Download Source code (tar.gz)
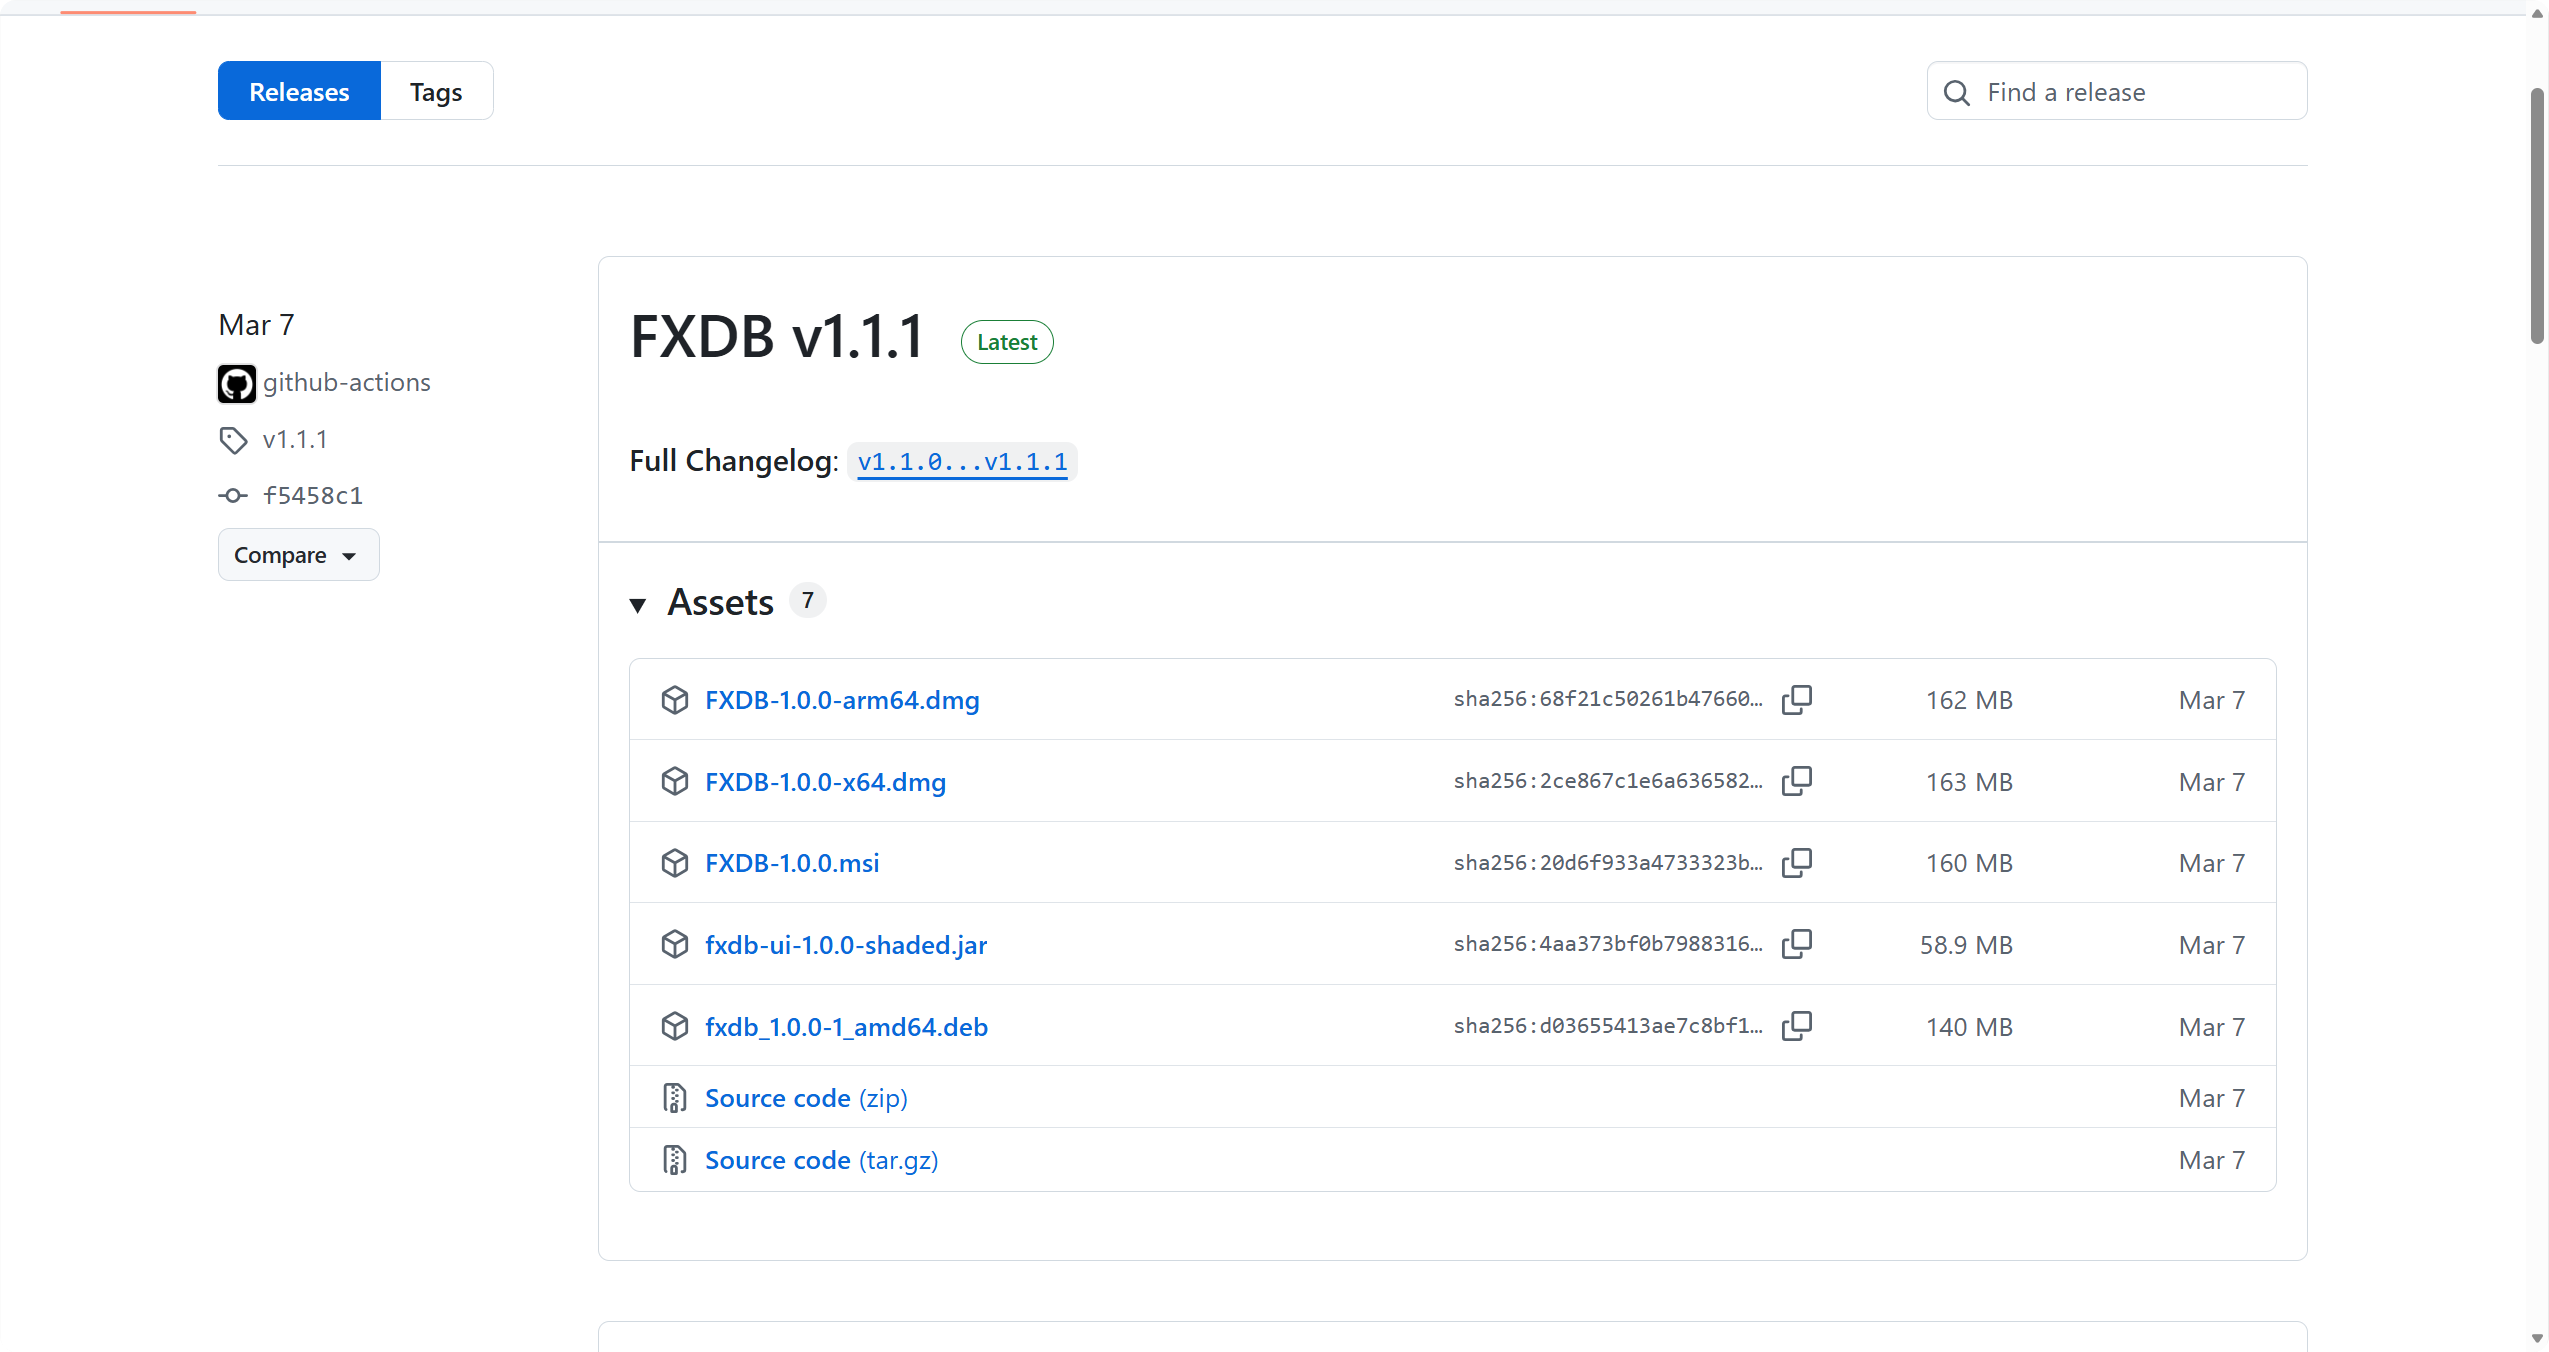The width and height of the screenshot is (2549, 1352). 821,1160
